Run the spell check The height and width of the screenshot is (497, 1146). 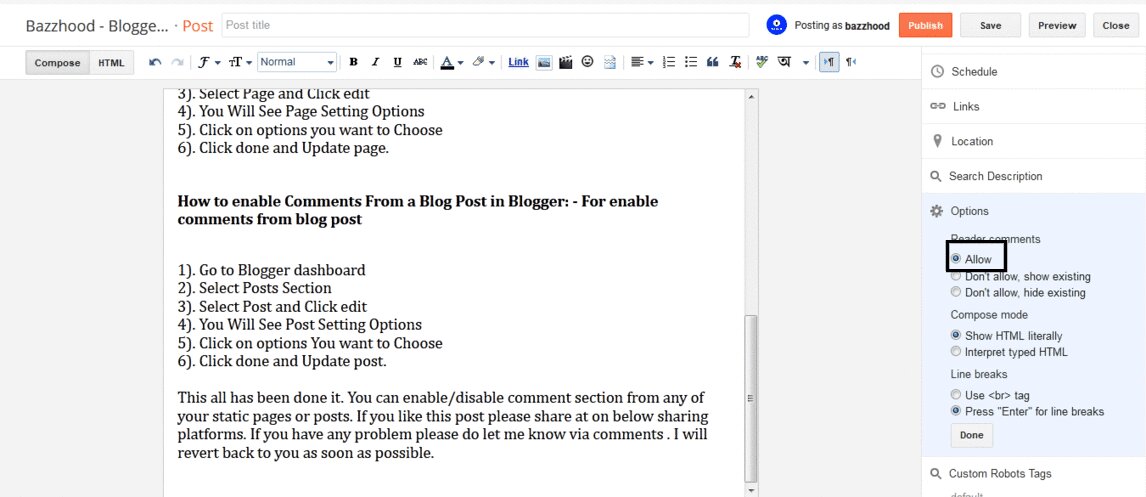pos(762,62)
